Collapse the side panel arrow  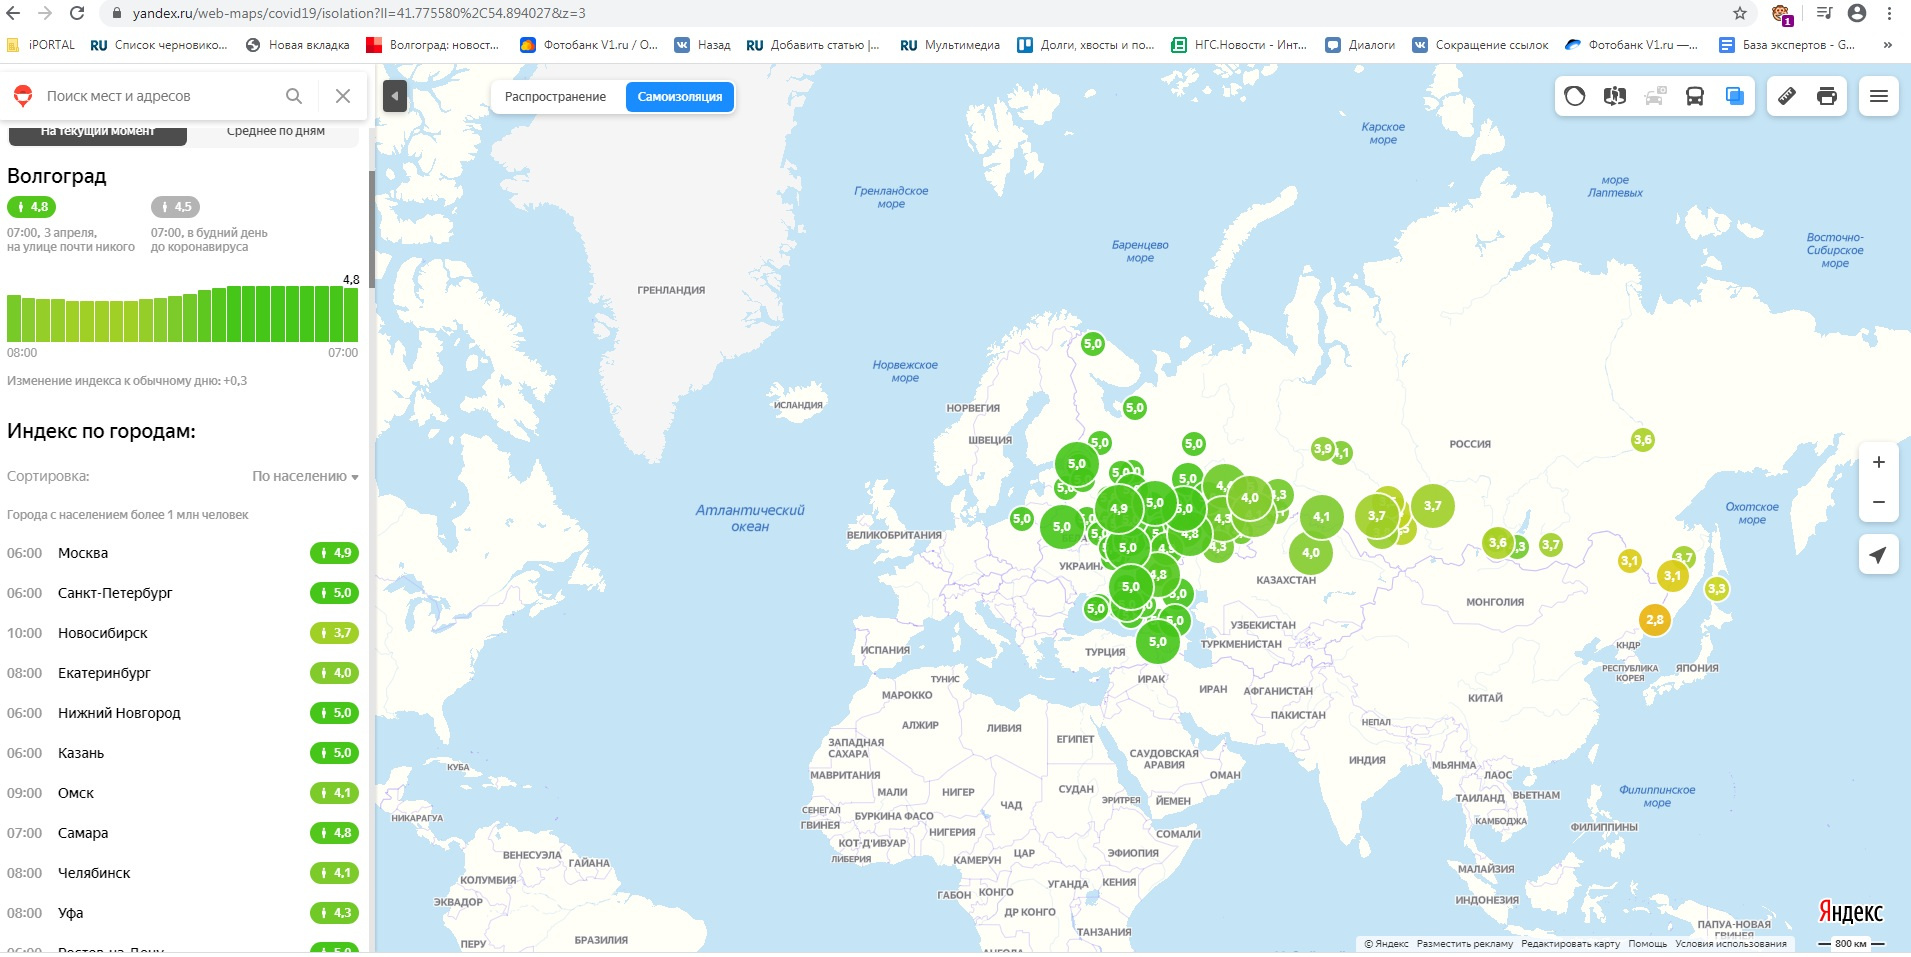tap(395, 96)
